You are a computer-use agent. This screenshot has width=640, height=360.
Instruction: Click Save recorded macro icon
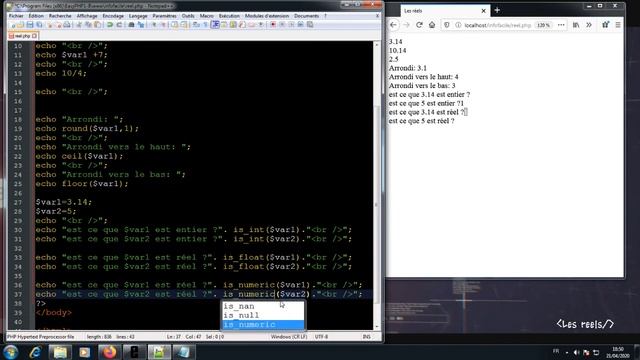(x=310, y=24)
